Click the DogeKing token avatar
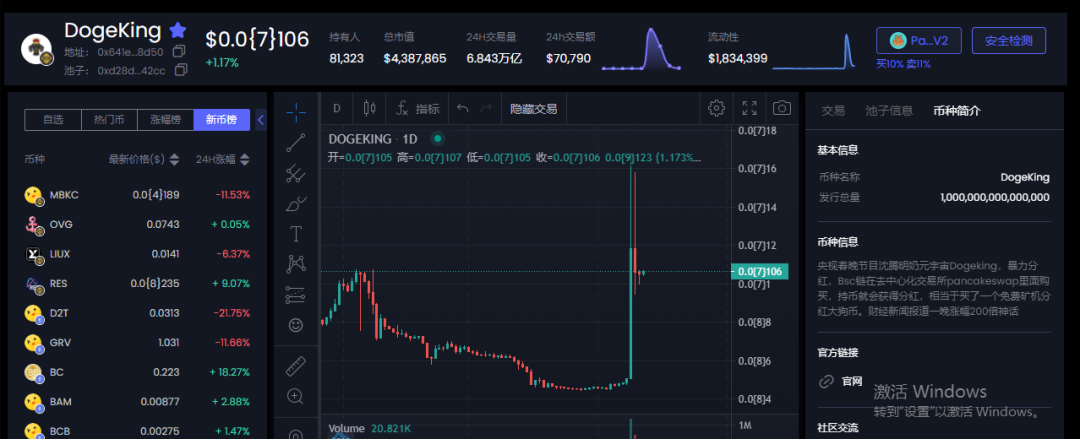 [x=37, y=49]
